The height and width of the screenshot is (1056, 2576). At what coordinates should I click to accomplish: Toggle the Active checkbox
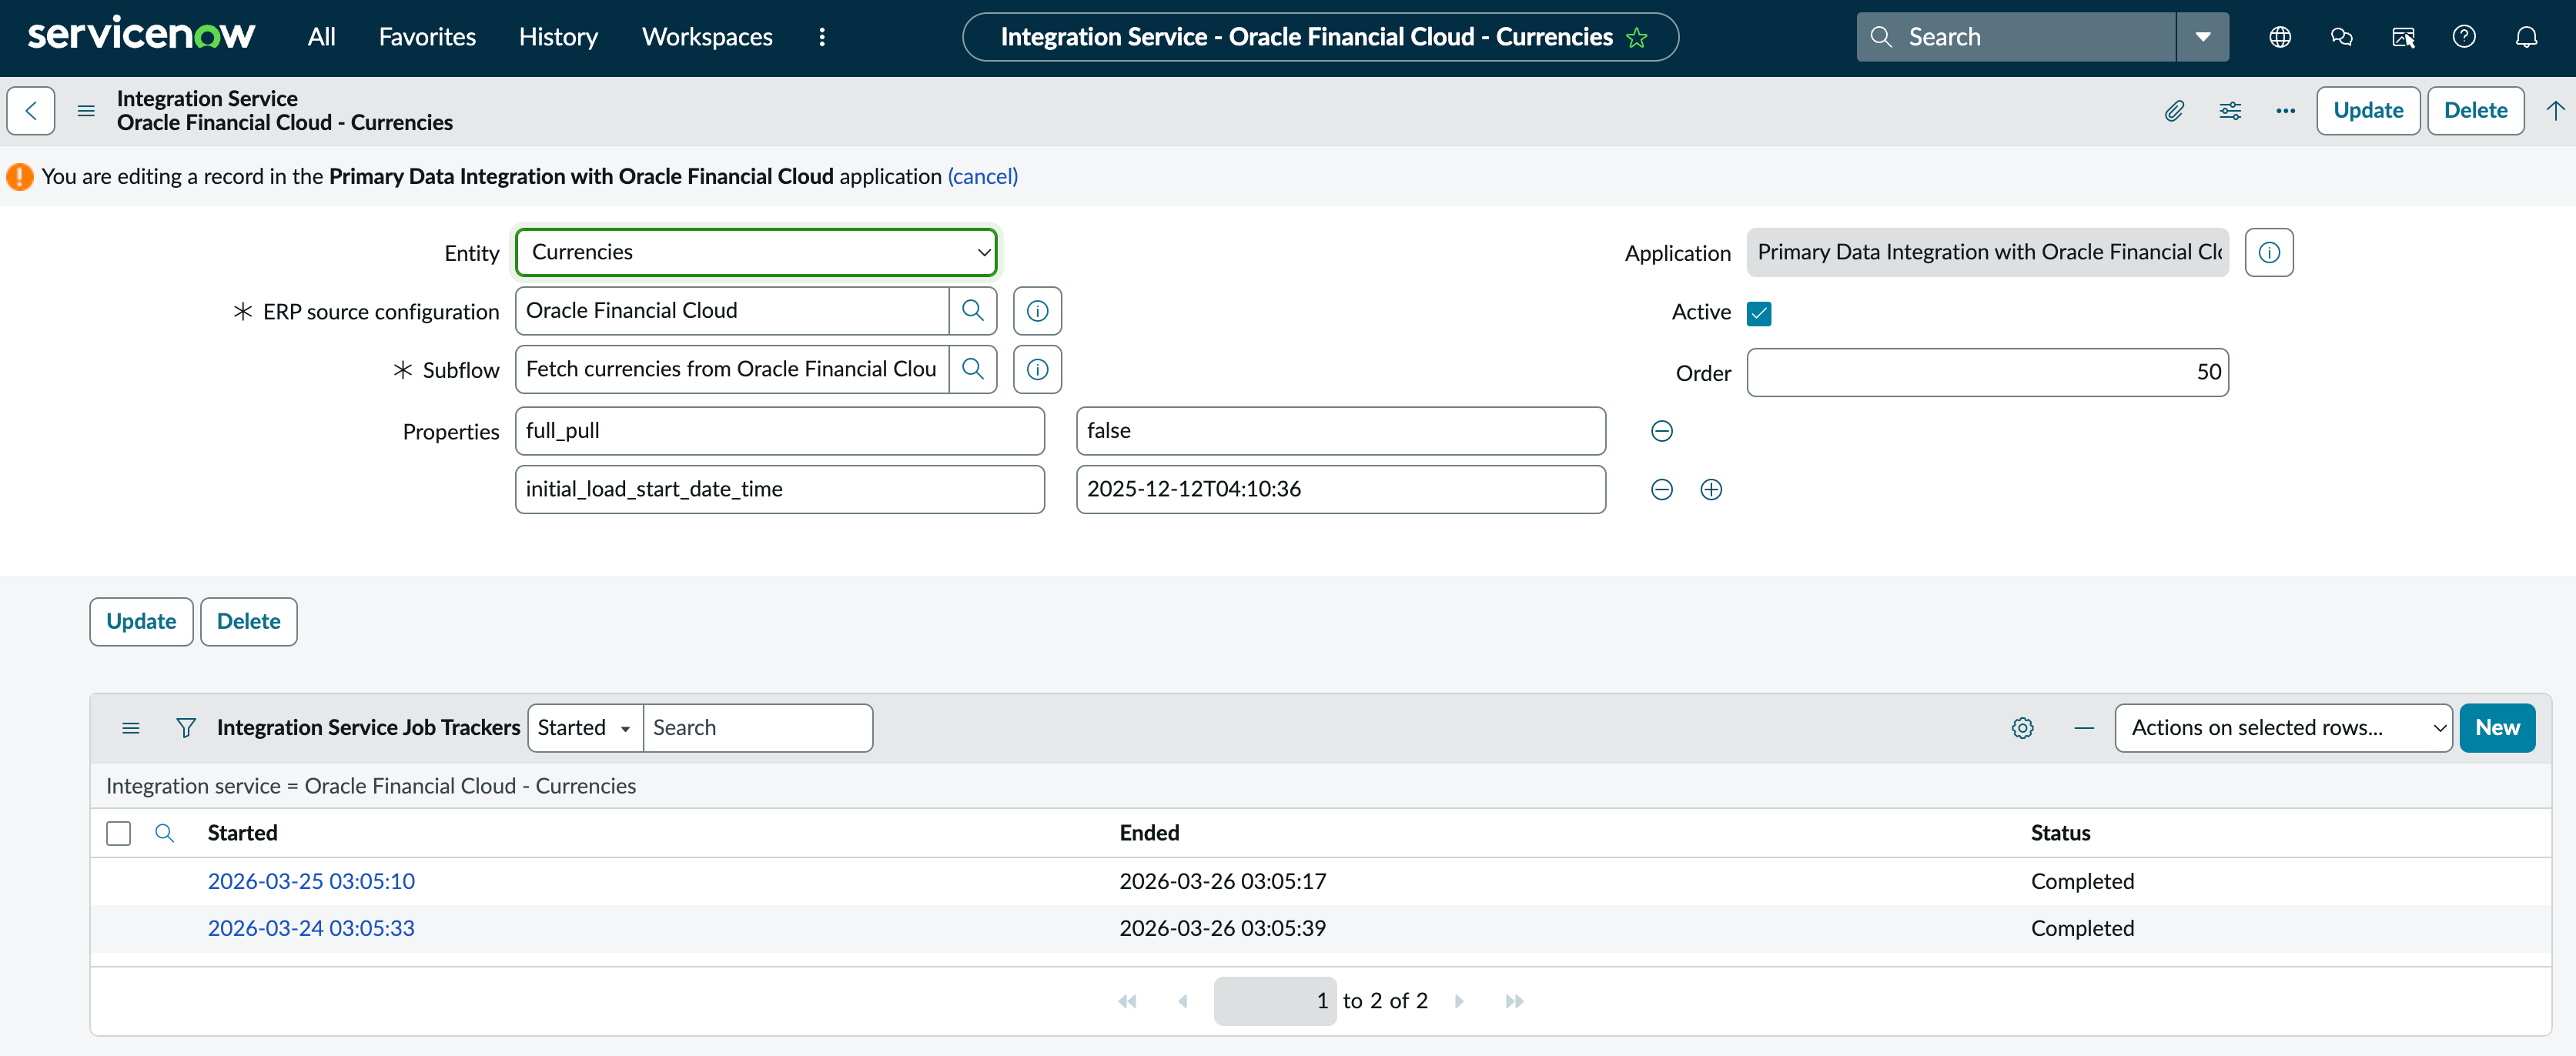(x=1759, y=313)
